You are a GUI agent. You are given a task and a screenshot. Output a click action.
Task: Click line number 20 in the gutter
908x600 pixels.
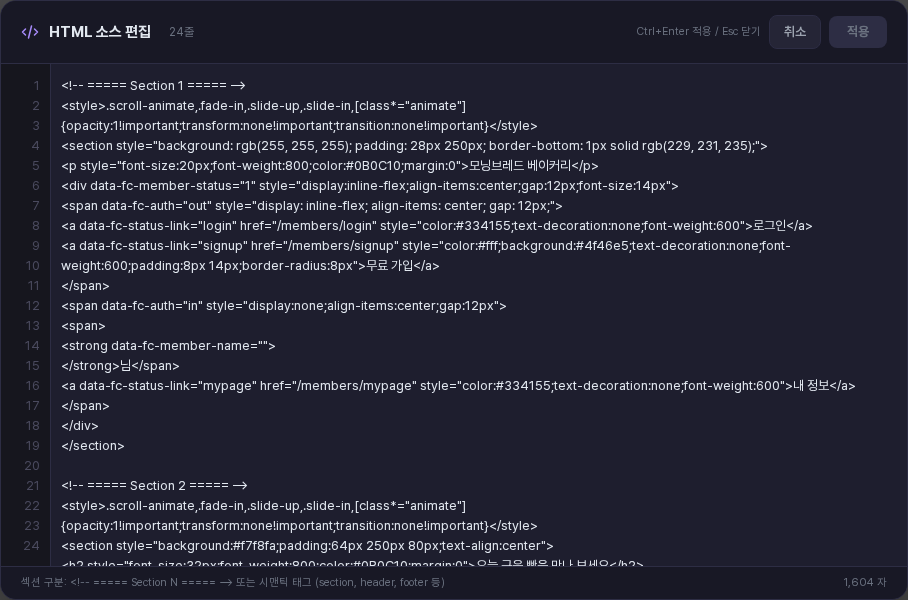(x=32, y=466)
